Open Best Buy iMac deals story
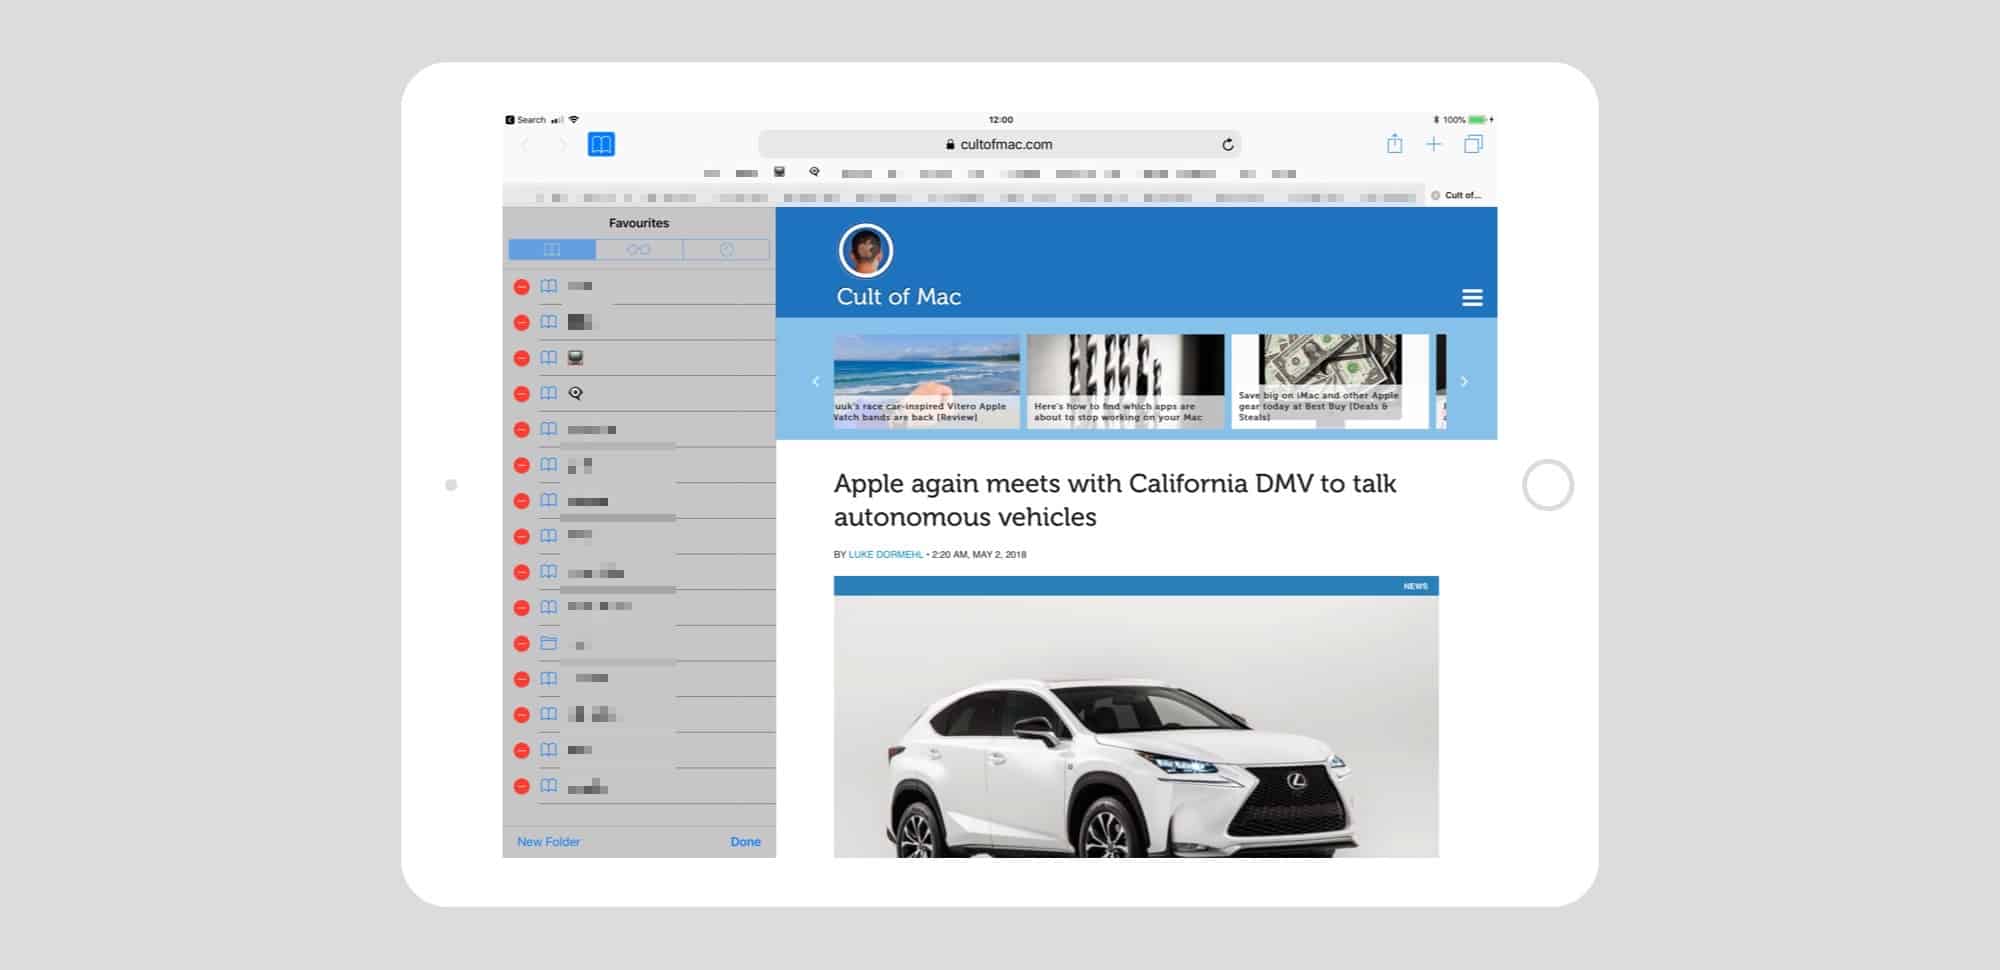 coord(1330,381)
